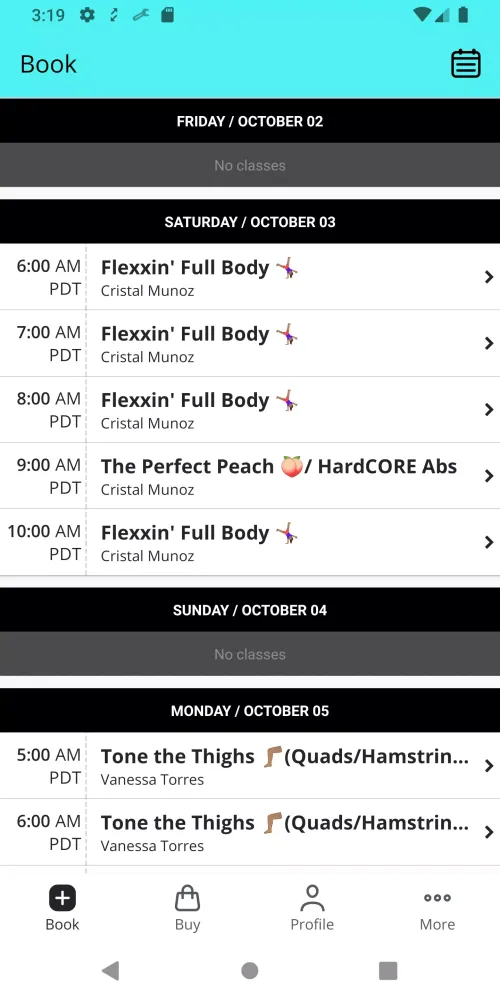Open 8:00 AM Flexxin' Full Body class

click(250, 409)
